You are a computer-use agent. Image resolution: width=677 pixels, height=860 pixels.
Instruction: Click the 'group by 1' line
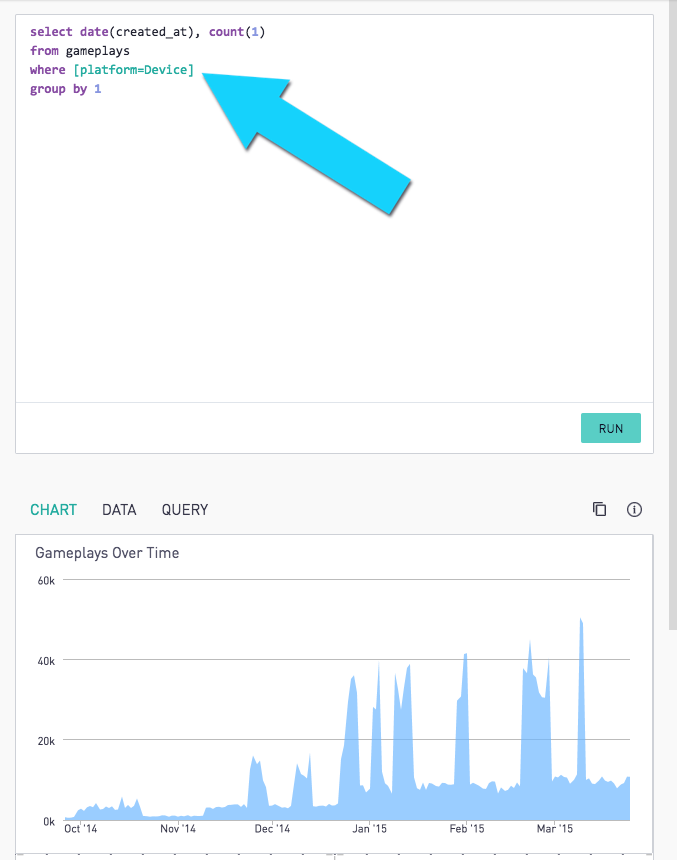(x=66, y=89)
